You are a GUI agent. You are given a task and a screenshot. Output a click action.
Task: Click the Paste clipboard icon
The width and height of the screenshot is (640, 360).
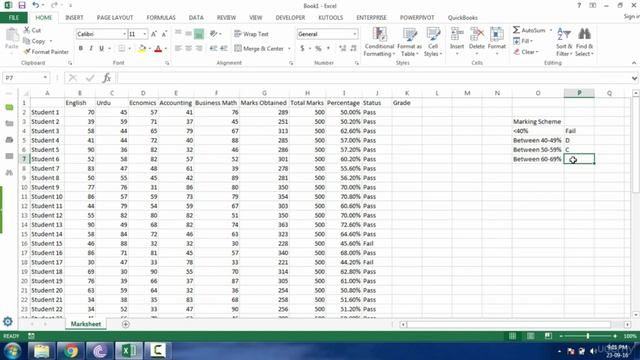pyautogui.click(x=12, y=36)
